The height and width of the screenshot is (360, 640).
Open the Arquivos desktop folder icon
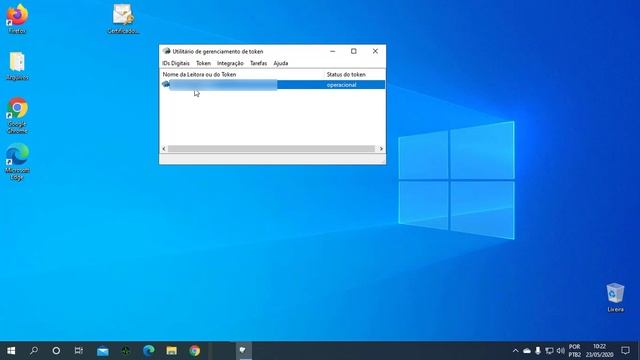pyautogui.click(x=17, y=66)
